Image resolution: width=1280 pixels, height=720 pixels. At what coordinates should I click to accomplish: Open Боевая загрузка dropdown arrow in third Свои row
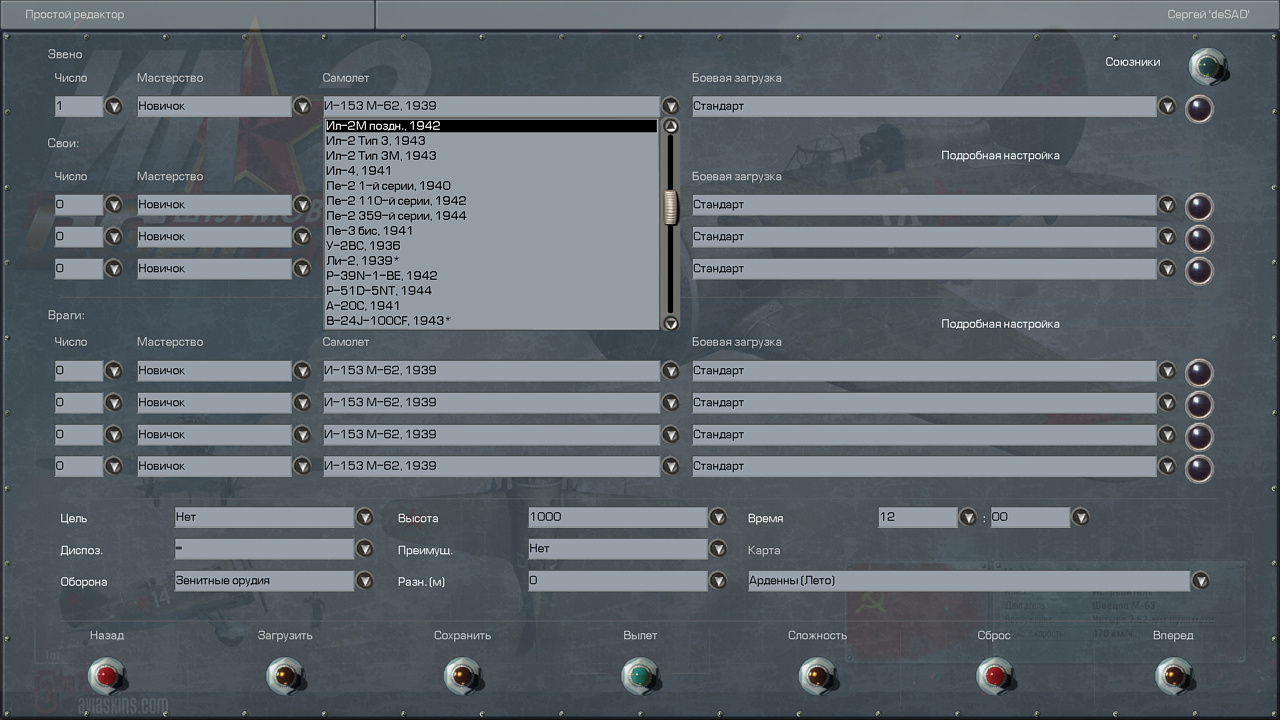pyautogui.click(x=1166, y=269)
